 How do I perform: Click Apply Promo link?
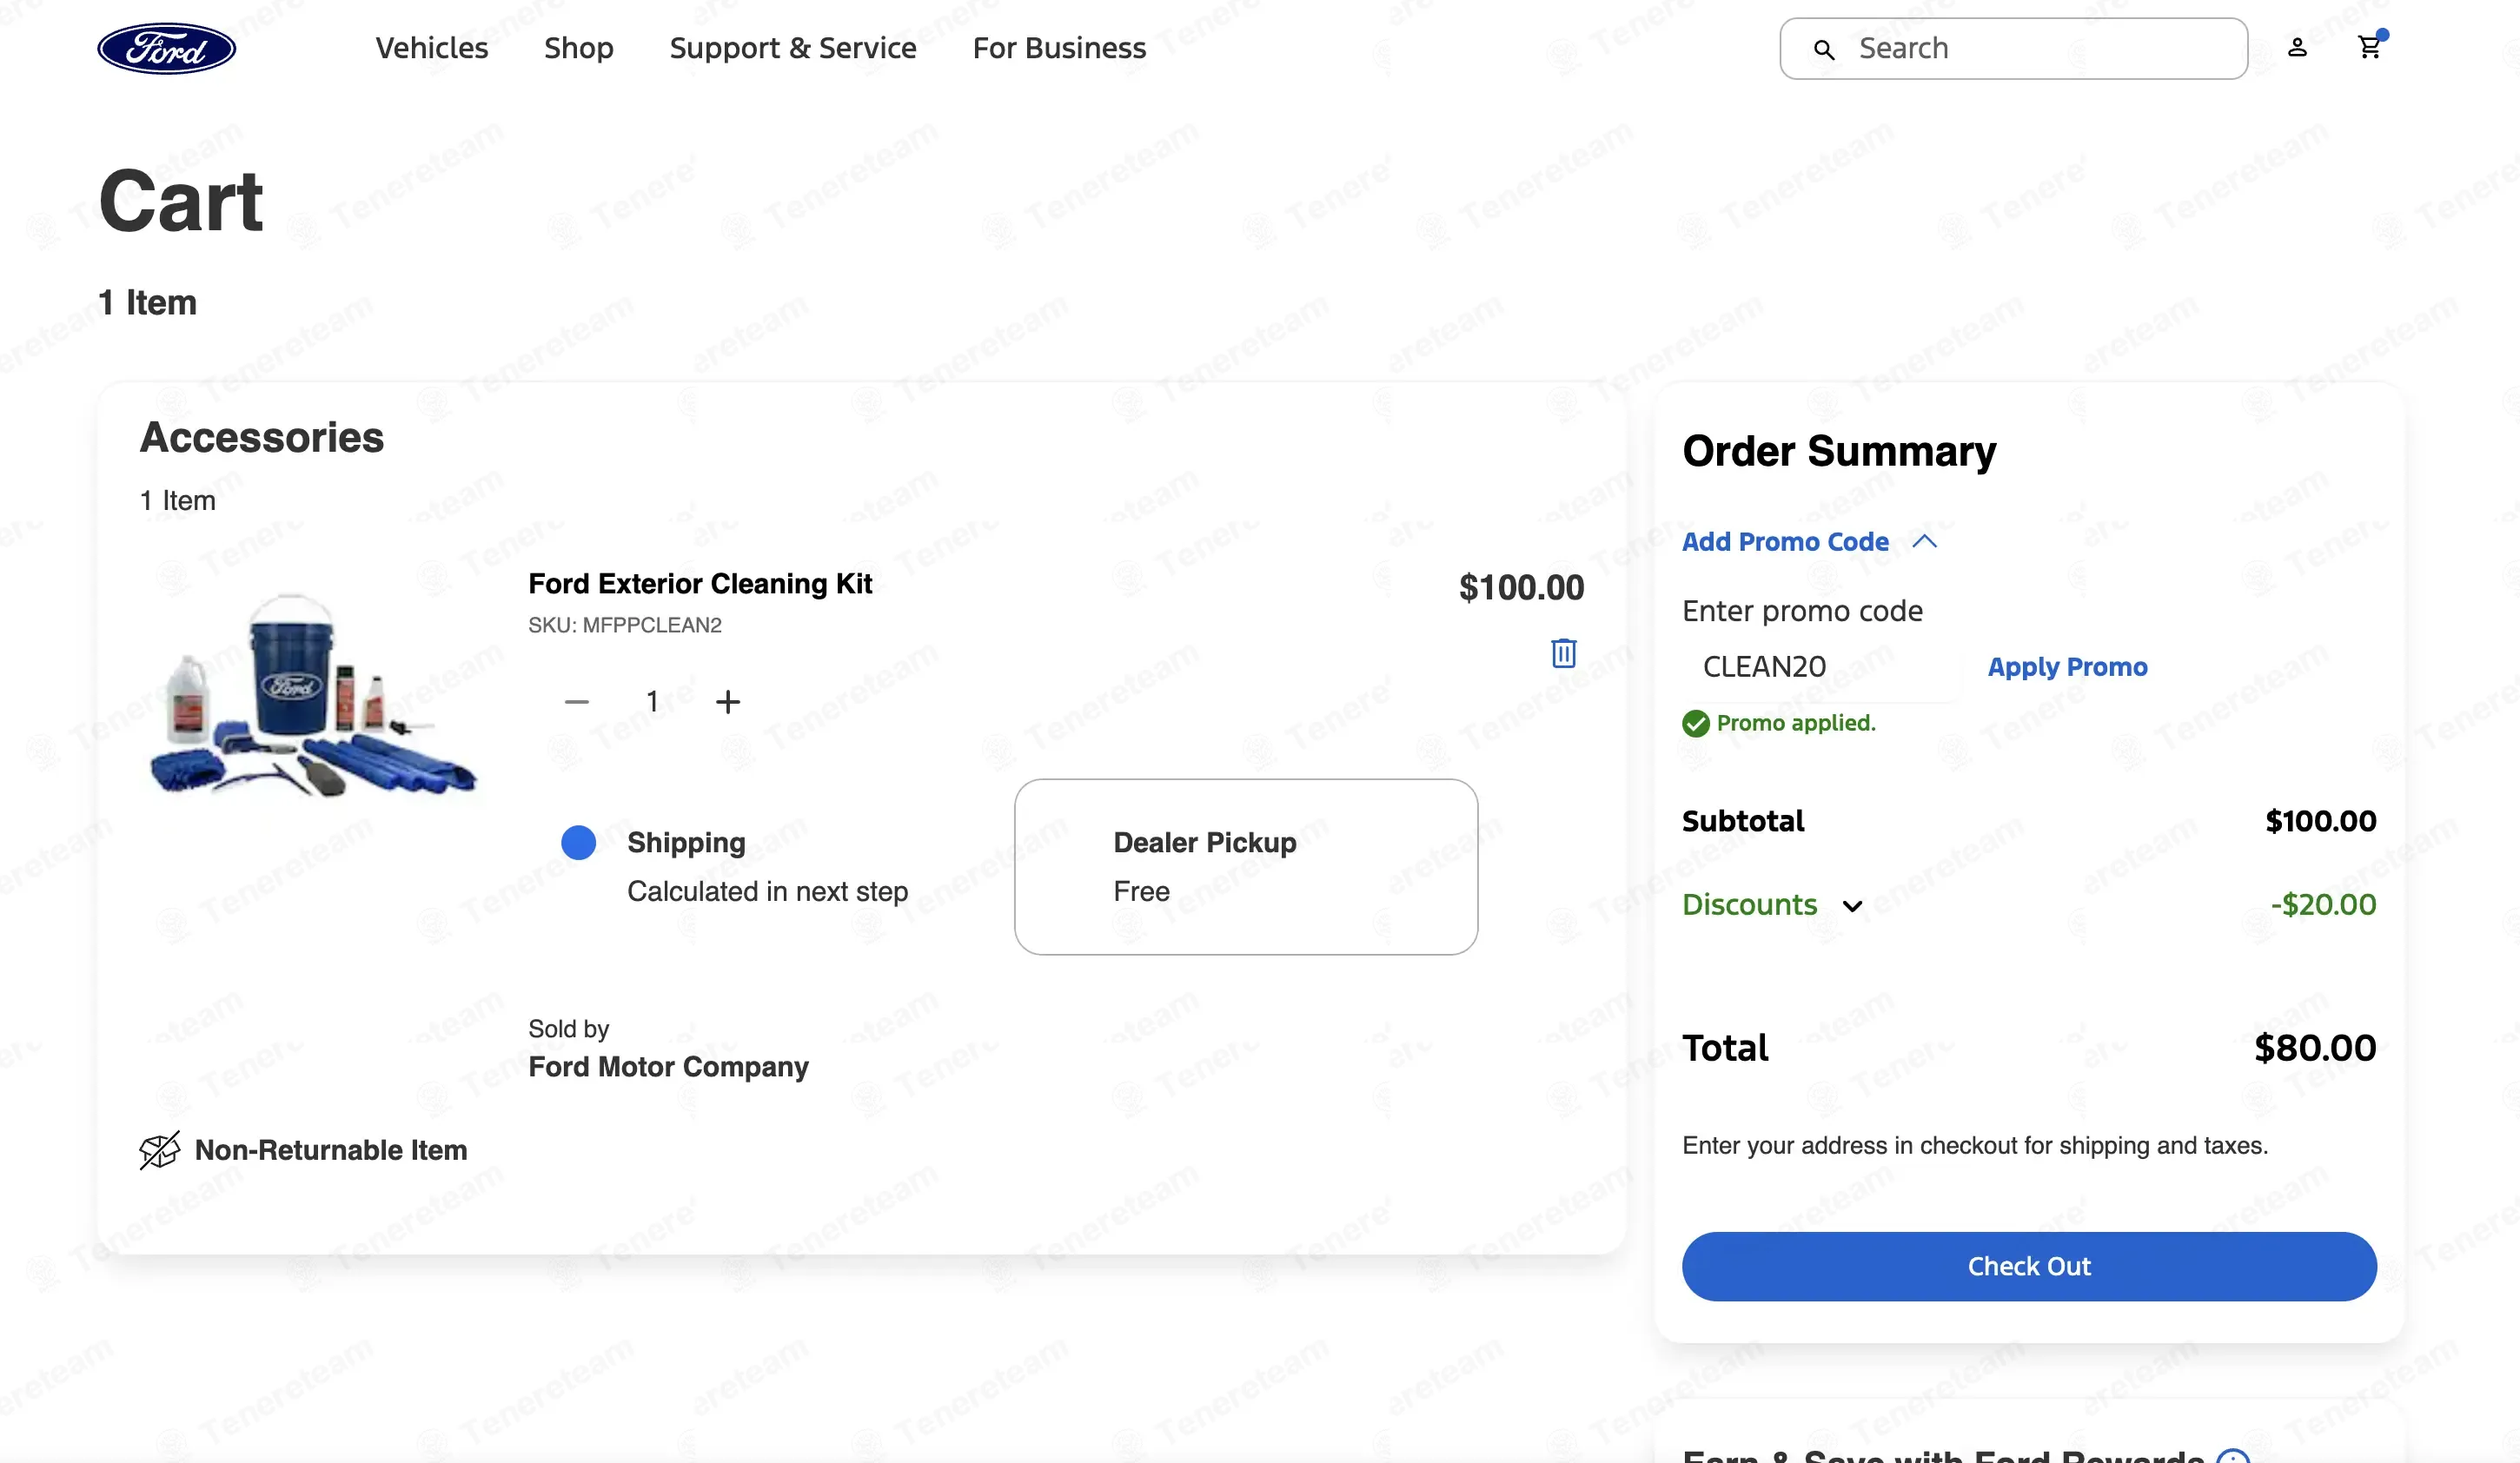click(x=2067, y=666)
